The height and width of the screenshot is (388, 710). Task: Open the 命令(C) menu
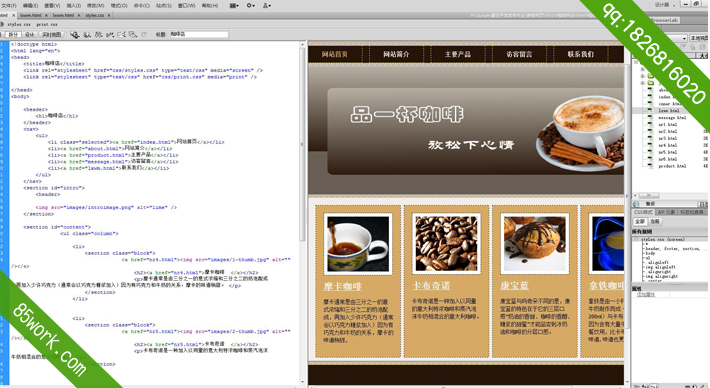[142, 5]
